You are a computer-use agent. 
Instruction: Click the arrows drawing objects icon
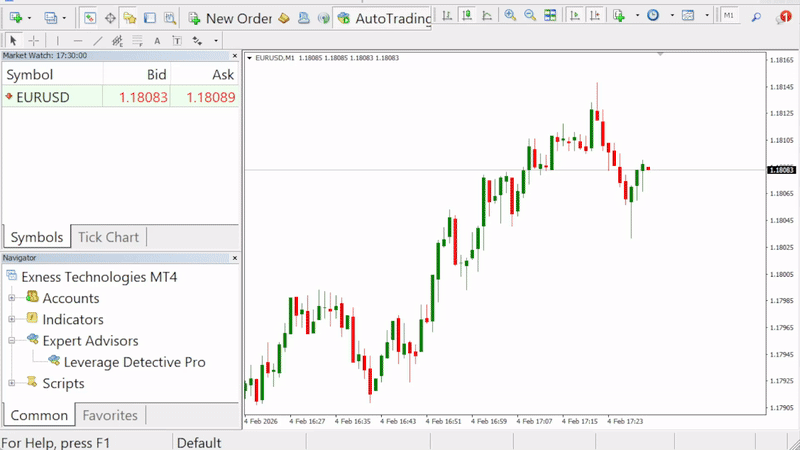coord(197,40)
